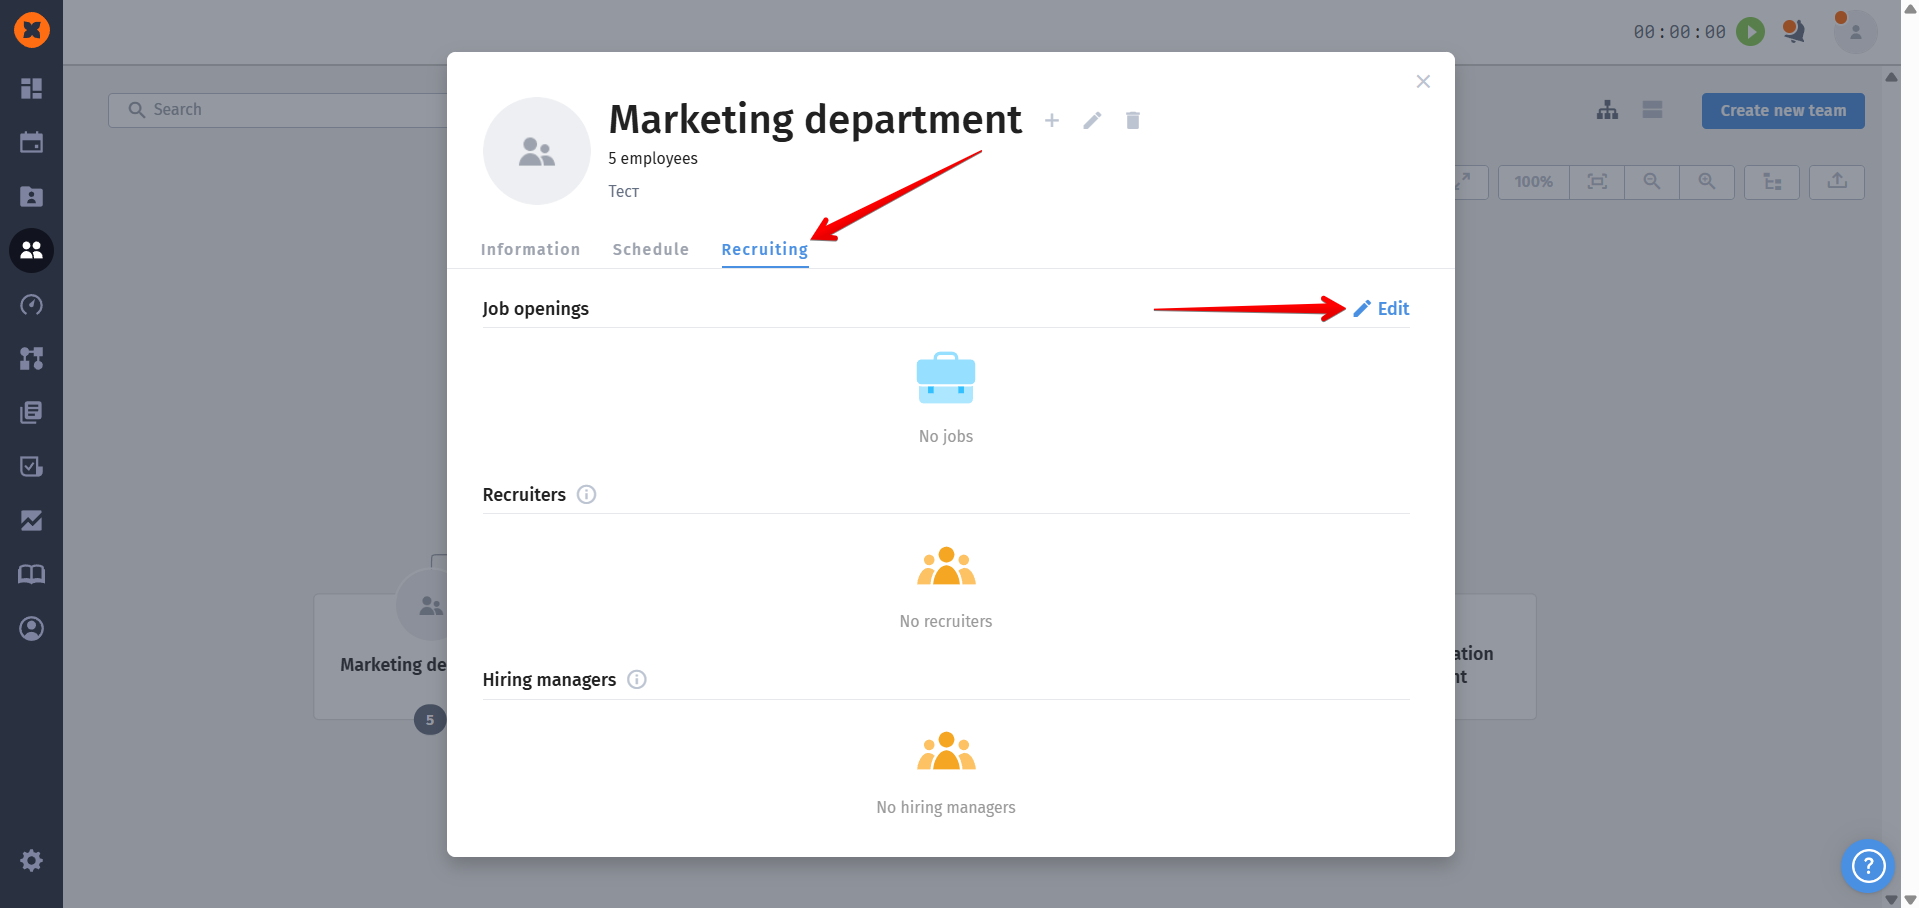Click the export upload icon button
The height and width of the screenshot is (908, 1919).
pyautogui.click(x=1837, y=182)
